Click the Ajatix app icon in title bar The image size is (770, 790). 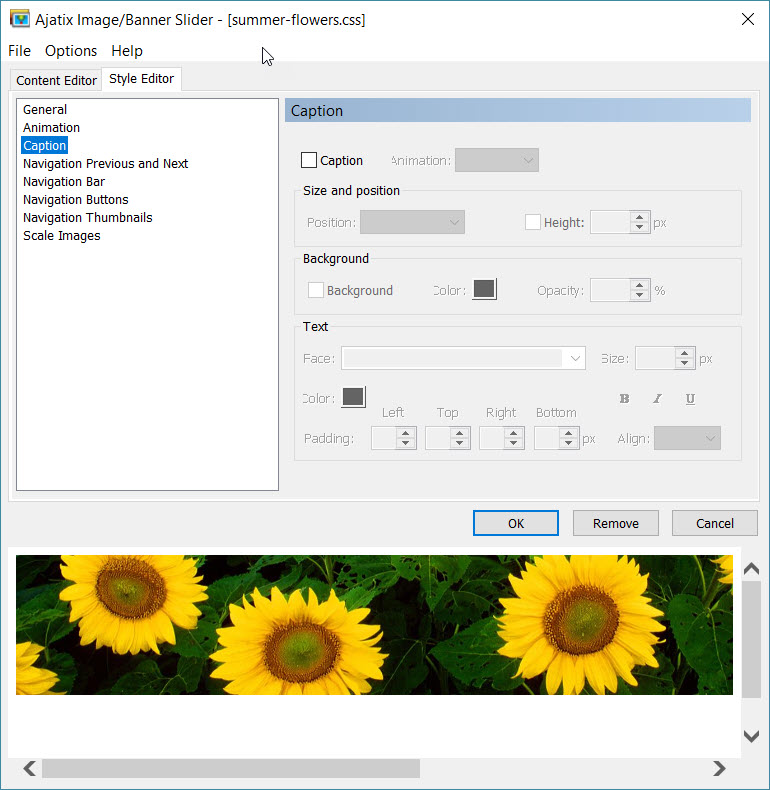tap(20, 19)
